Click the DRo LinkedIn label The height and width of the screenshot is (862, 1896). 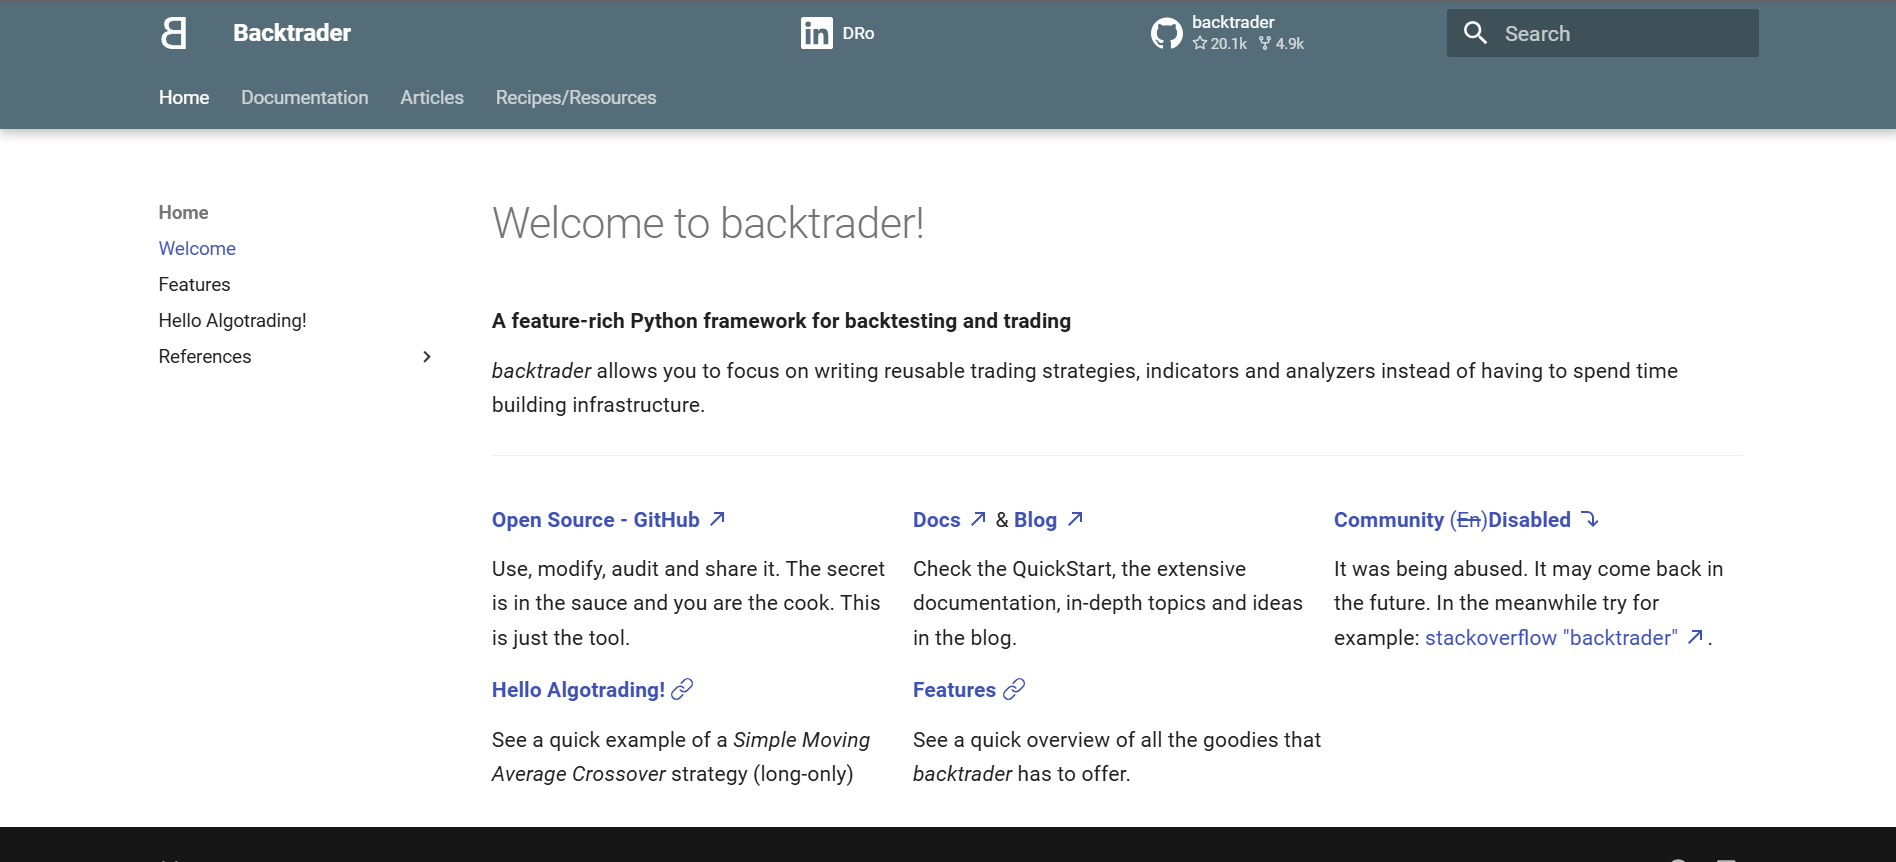point(858,33)
